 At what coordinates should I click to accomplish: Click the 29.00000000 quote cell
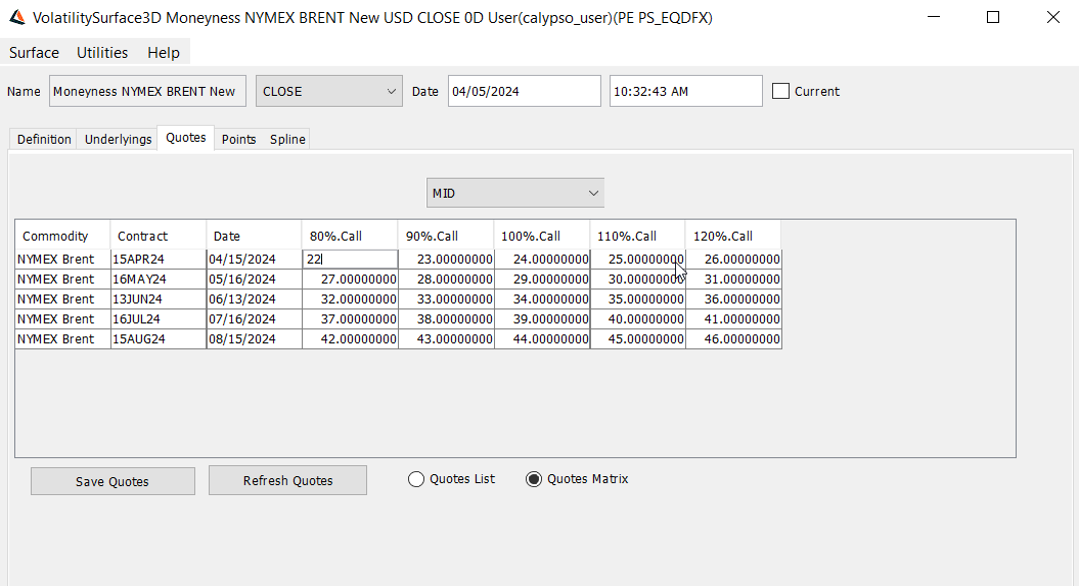click(542, 279)
